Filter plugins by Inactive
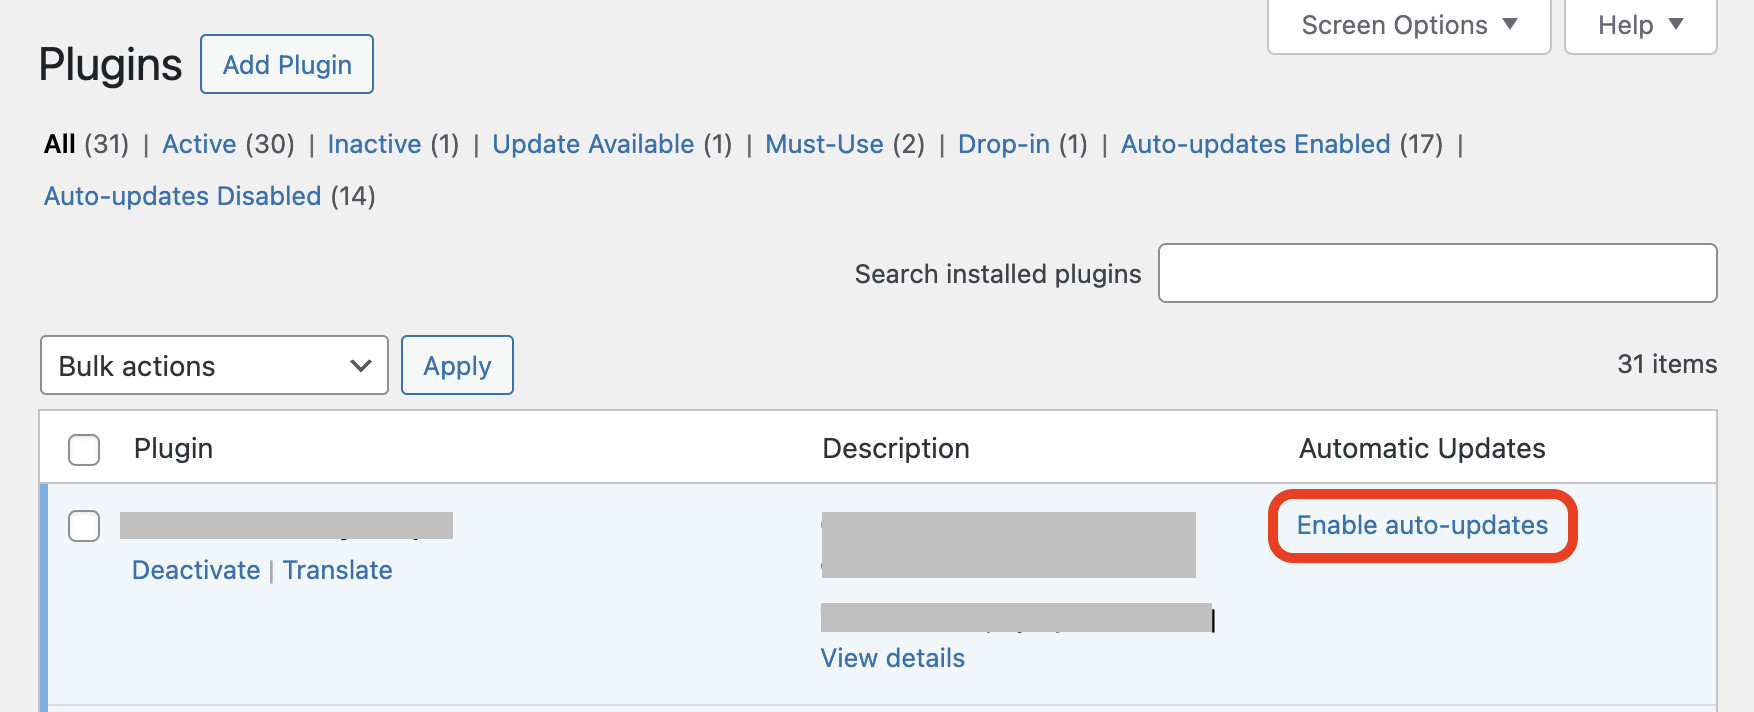The image size is (1754, 712). (x=374, y=144)
